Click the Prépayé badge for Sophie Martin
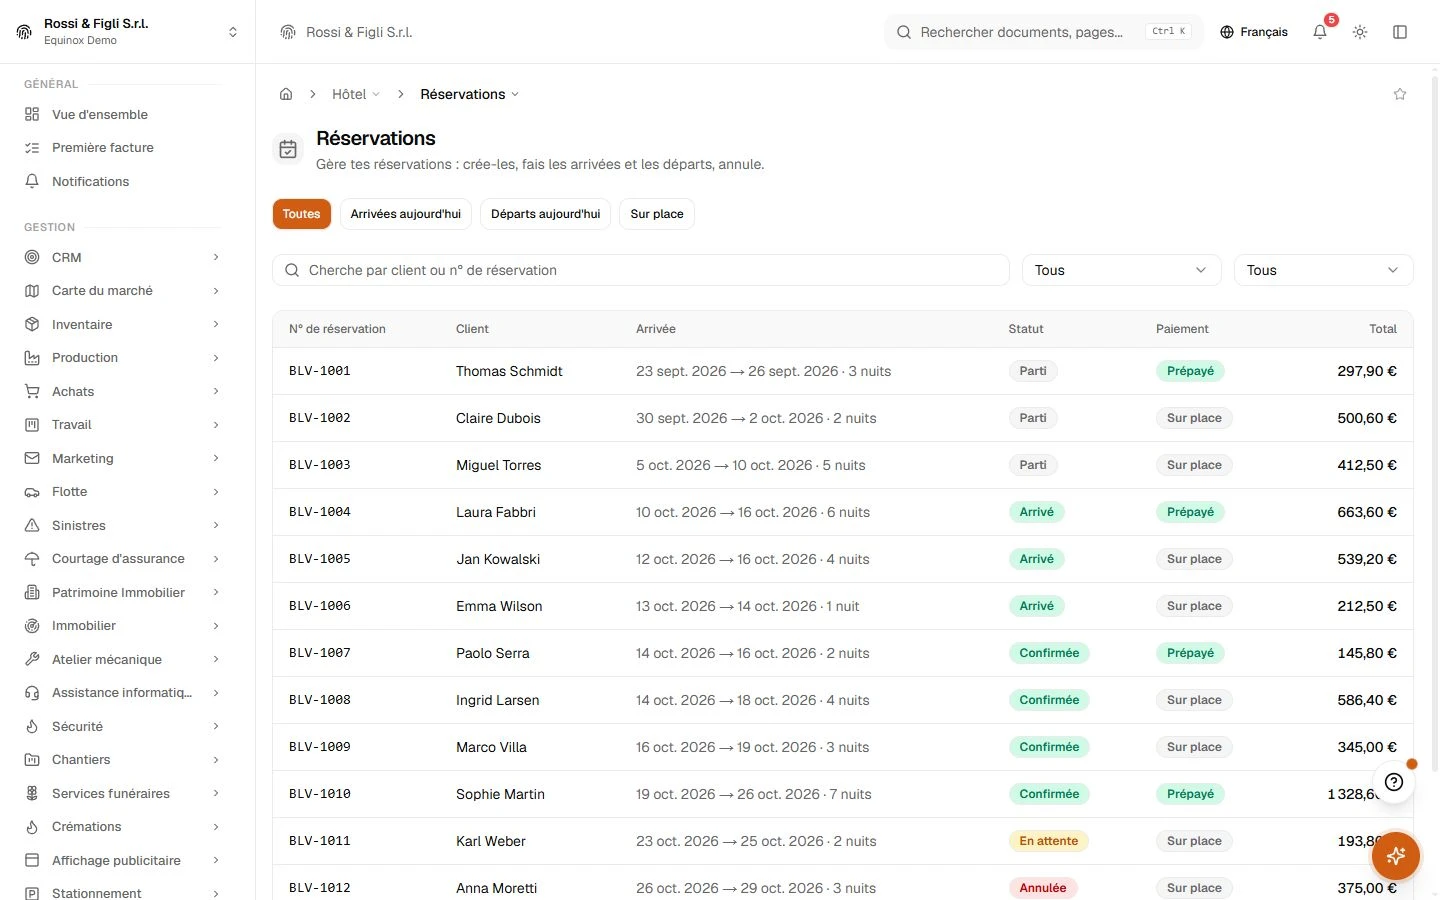1440x900 pixels. tap(1190, 794)
